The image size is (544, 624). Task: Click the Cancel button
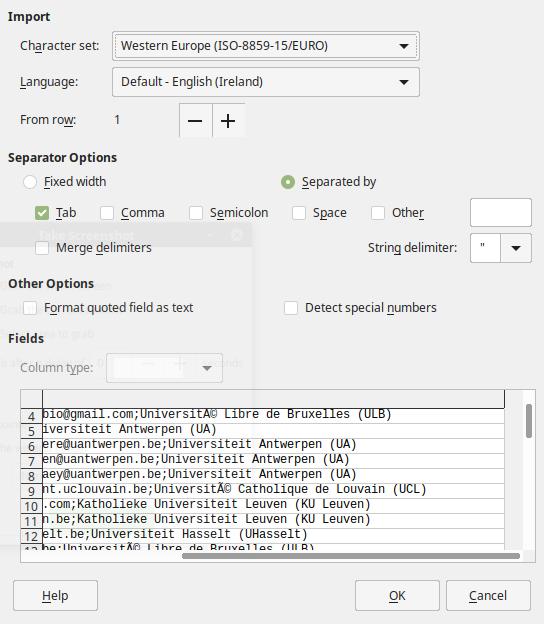point(488,596)
